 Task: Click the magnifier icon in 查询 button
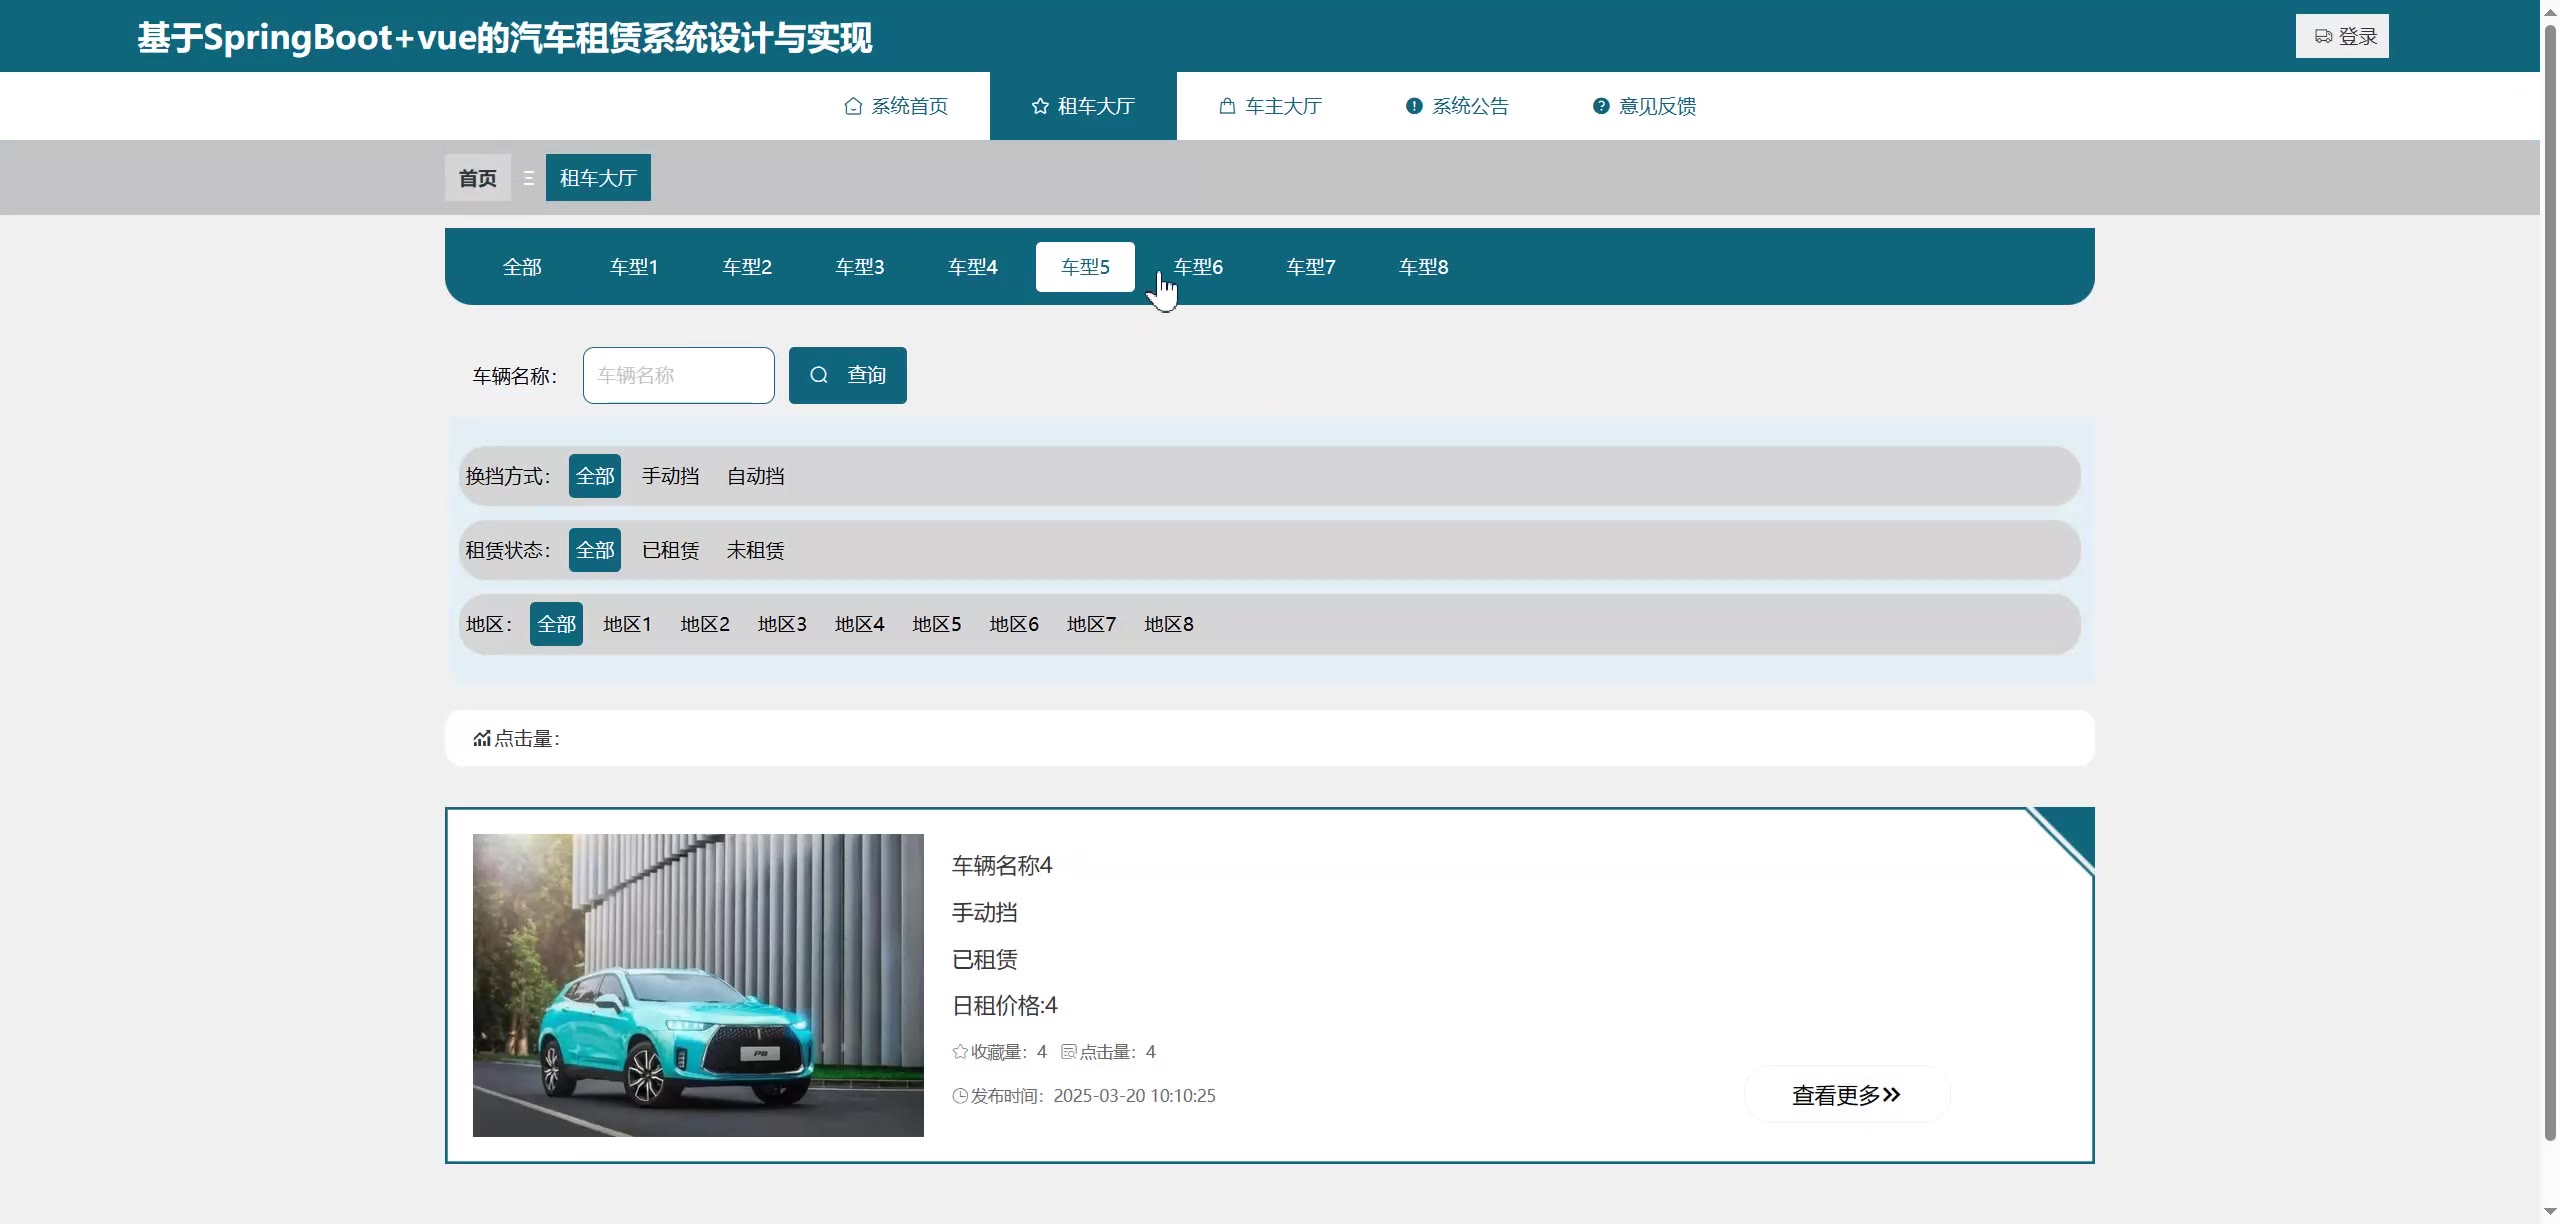819,375
